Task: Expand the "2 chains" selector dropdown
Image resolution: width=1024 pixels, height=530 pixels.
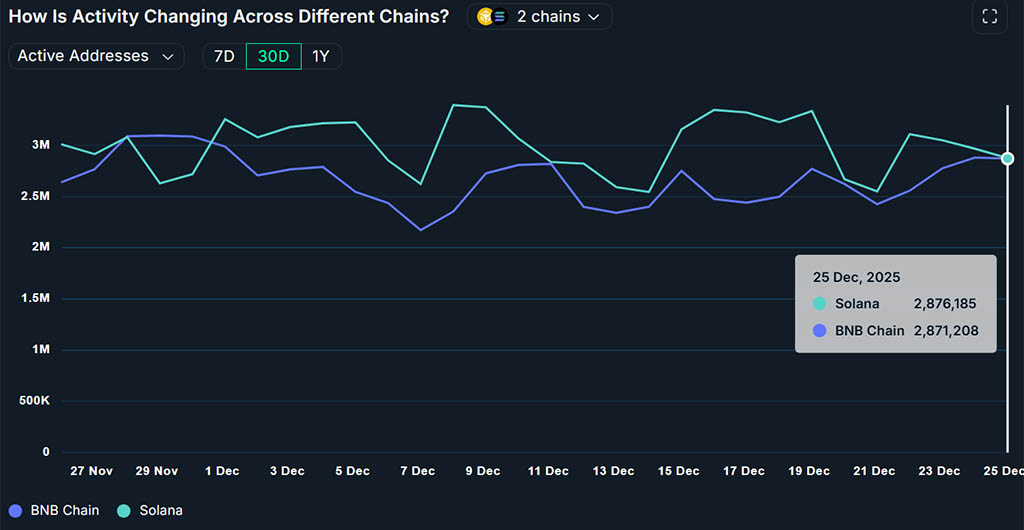Action: click(x=540, y=17)
